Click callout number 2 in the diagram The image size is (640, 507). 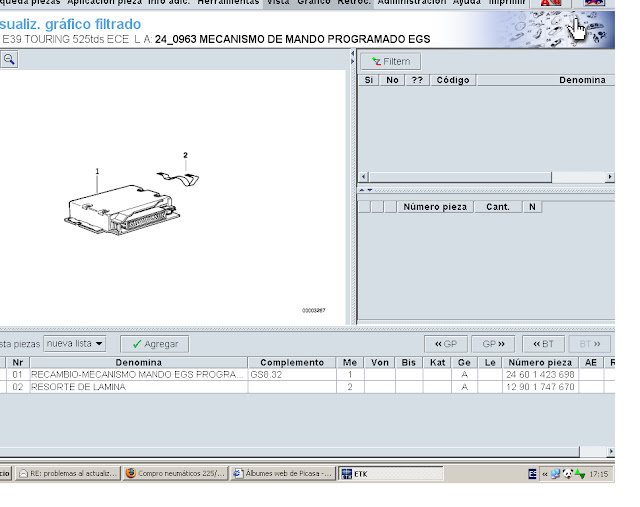click(185, 155)
